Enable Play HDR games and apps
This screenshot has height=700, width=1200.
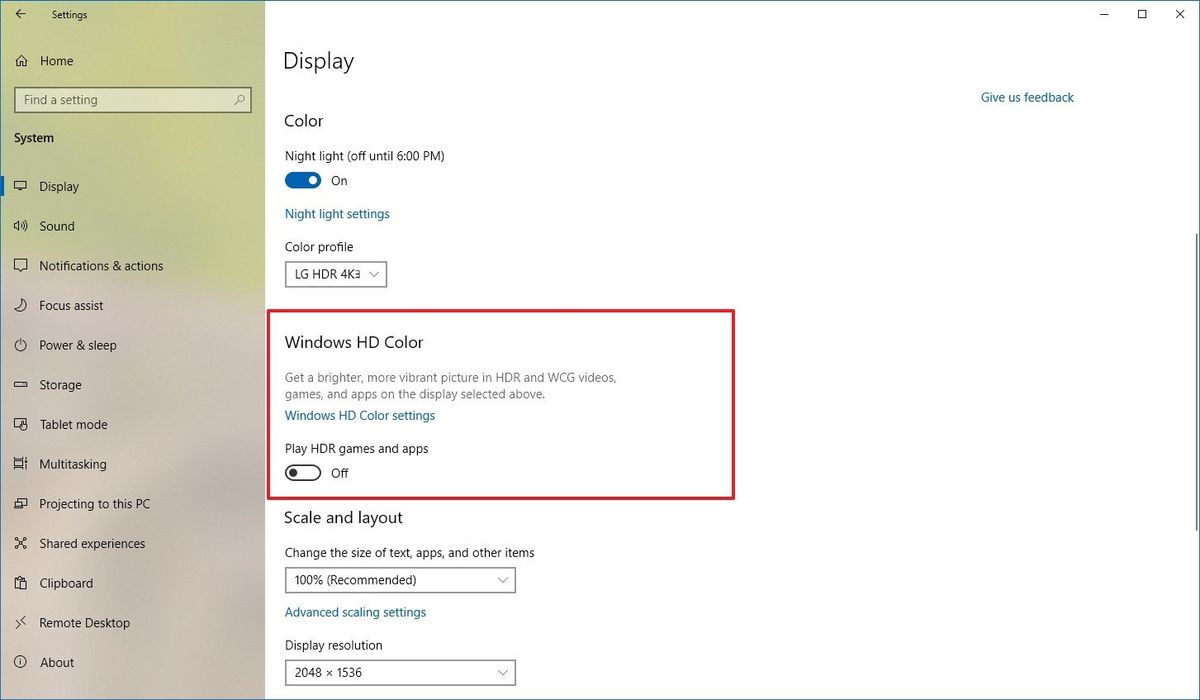pyautogui.click(x=302, y=472)
